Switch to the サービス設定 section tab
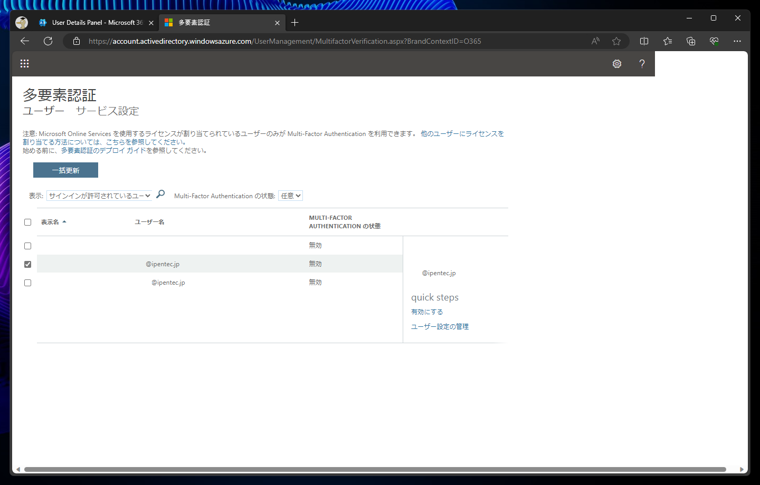This screenshot has width=760, height=485. [107, 111]
